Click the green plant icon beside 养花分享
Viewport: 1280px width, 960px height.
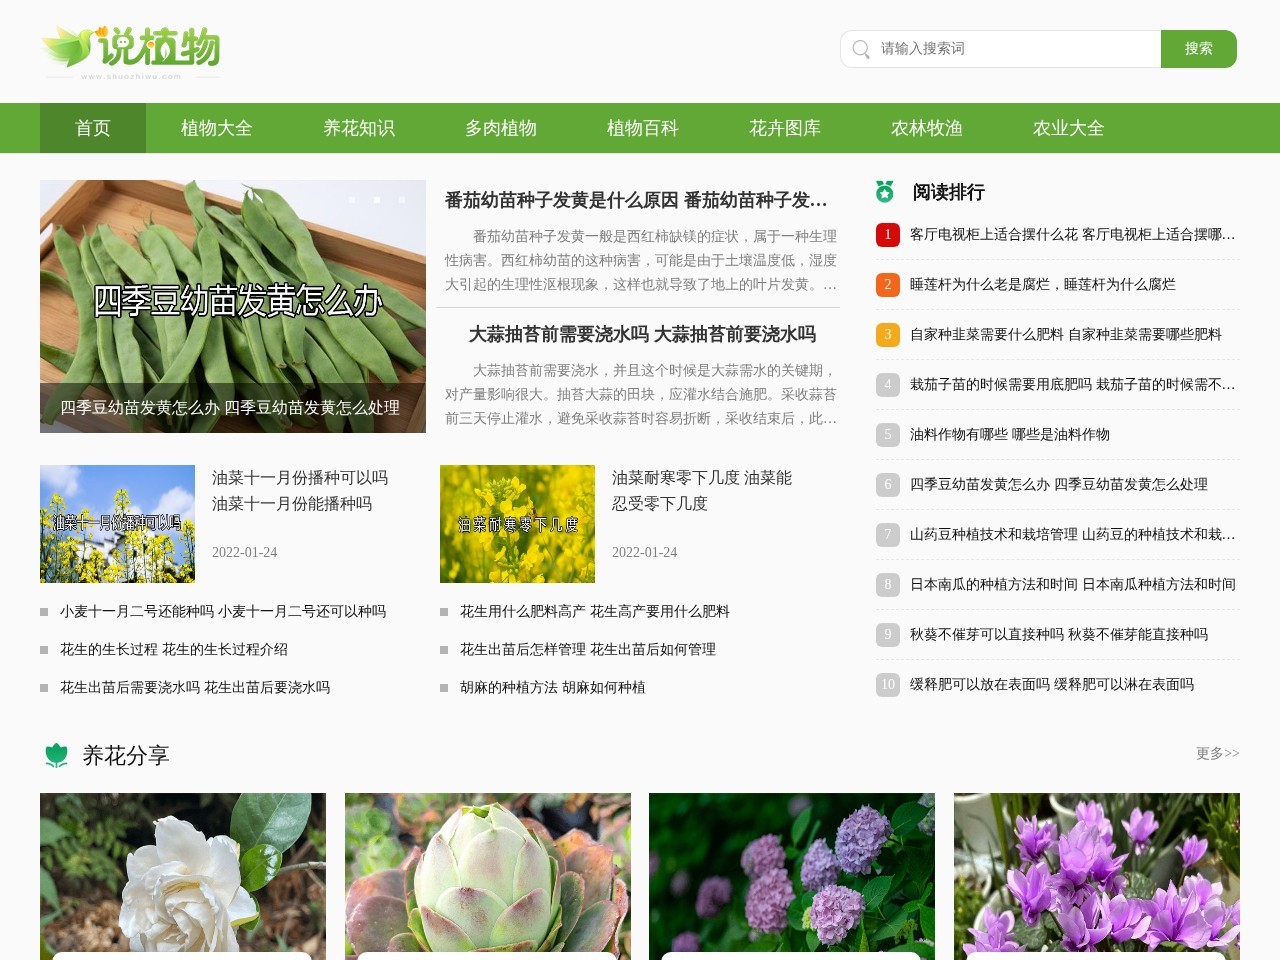tap(54, 756)
